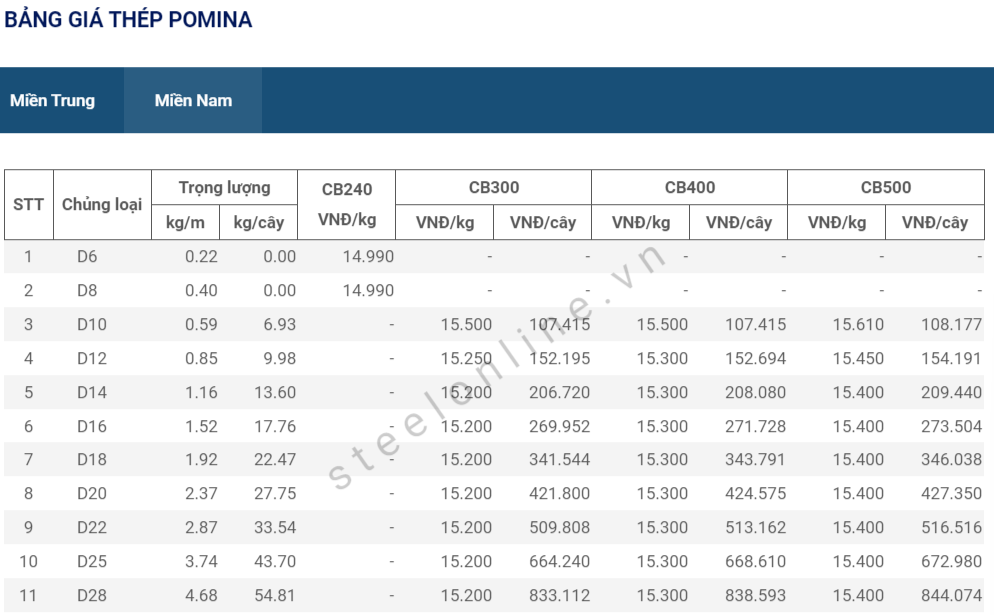Screen dimensions: 994x615
Task: Click the 14.990 price in the D8 row
Action: tap(368, 290)
